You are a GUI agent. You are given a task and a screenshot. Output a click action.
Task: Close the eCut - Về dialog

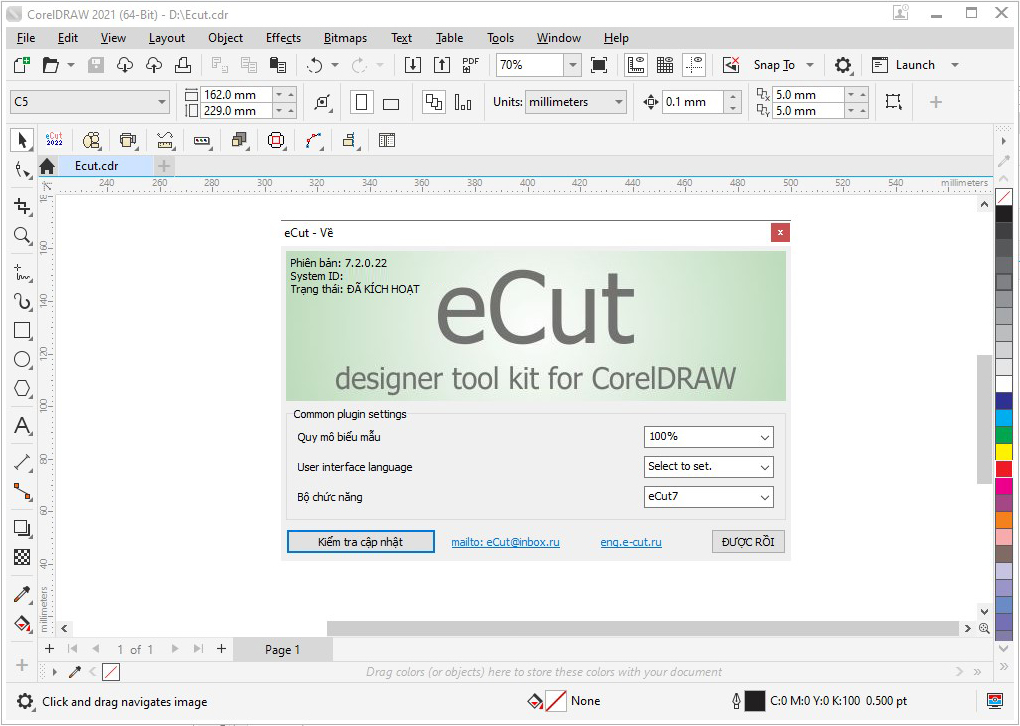pos(780,233)
